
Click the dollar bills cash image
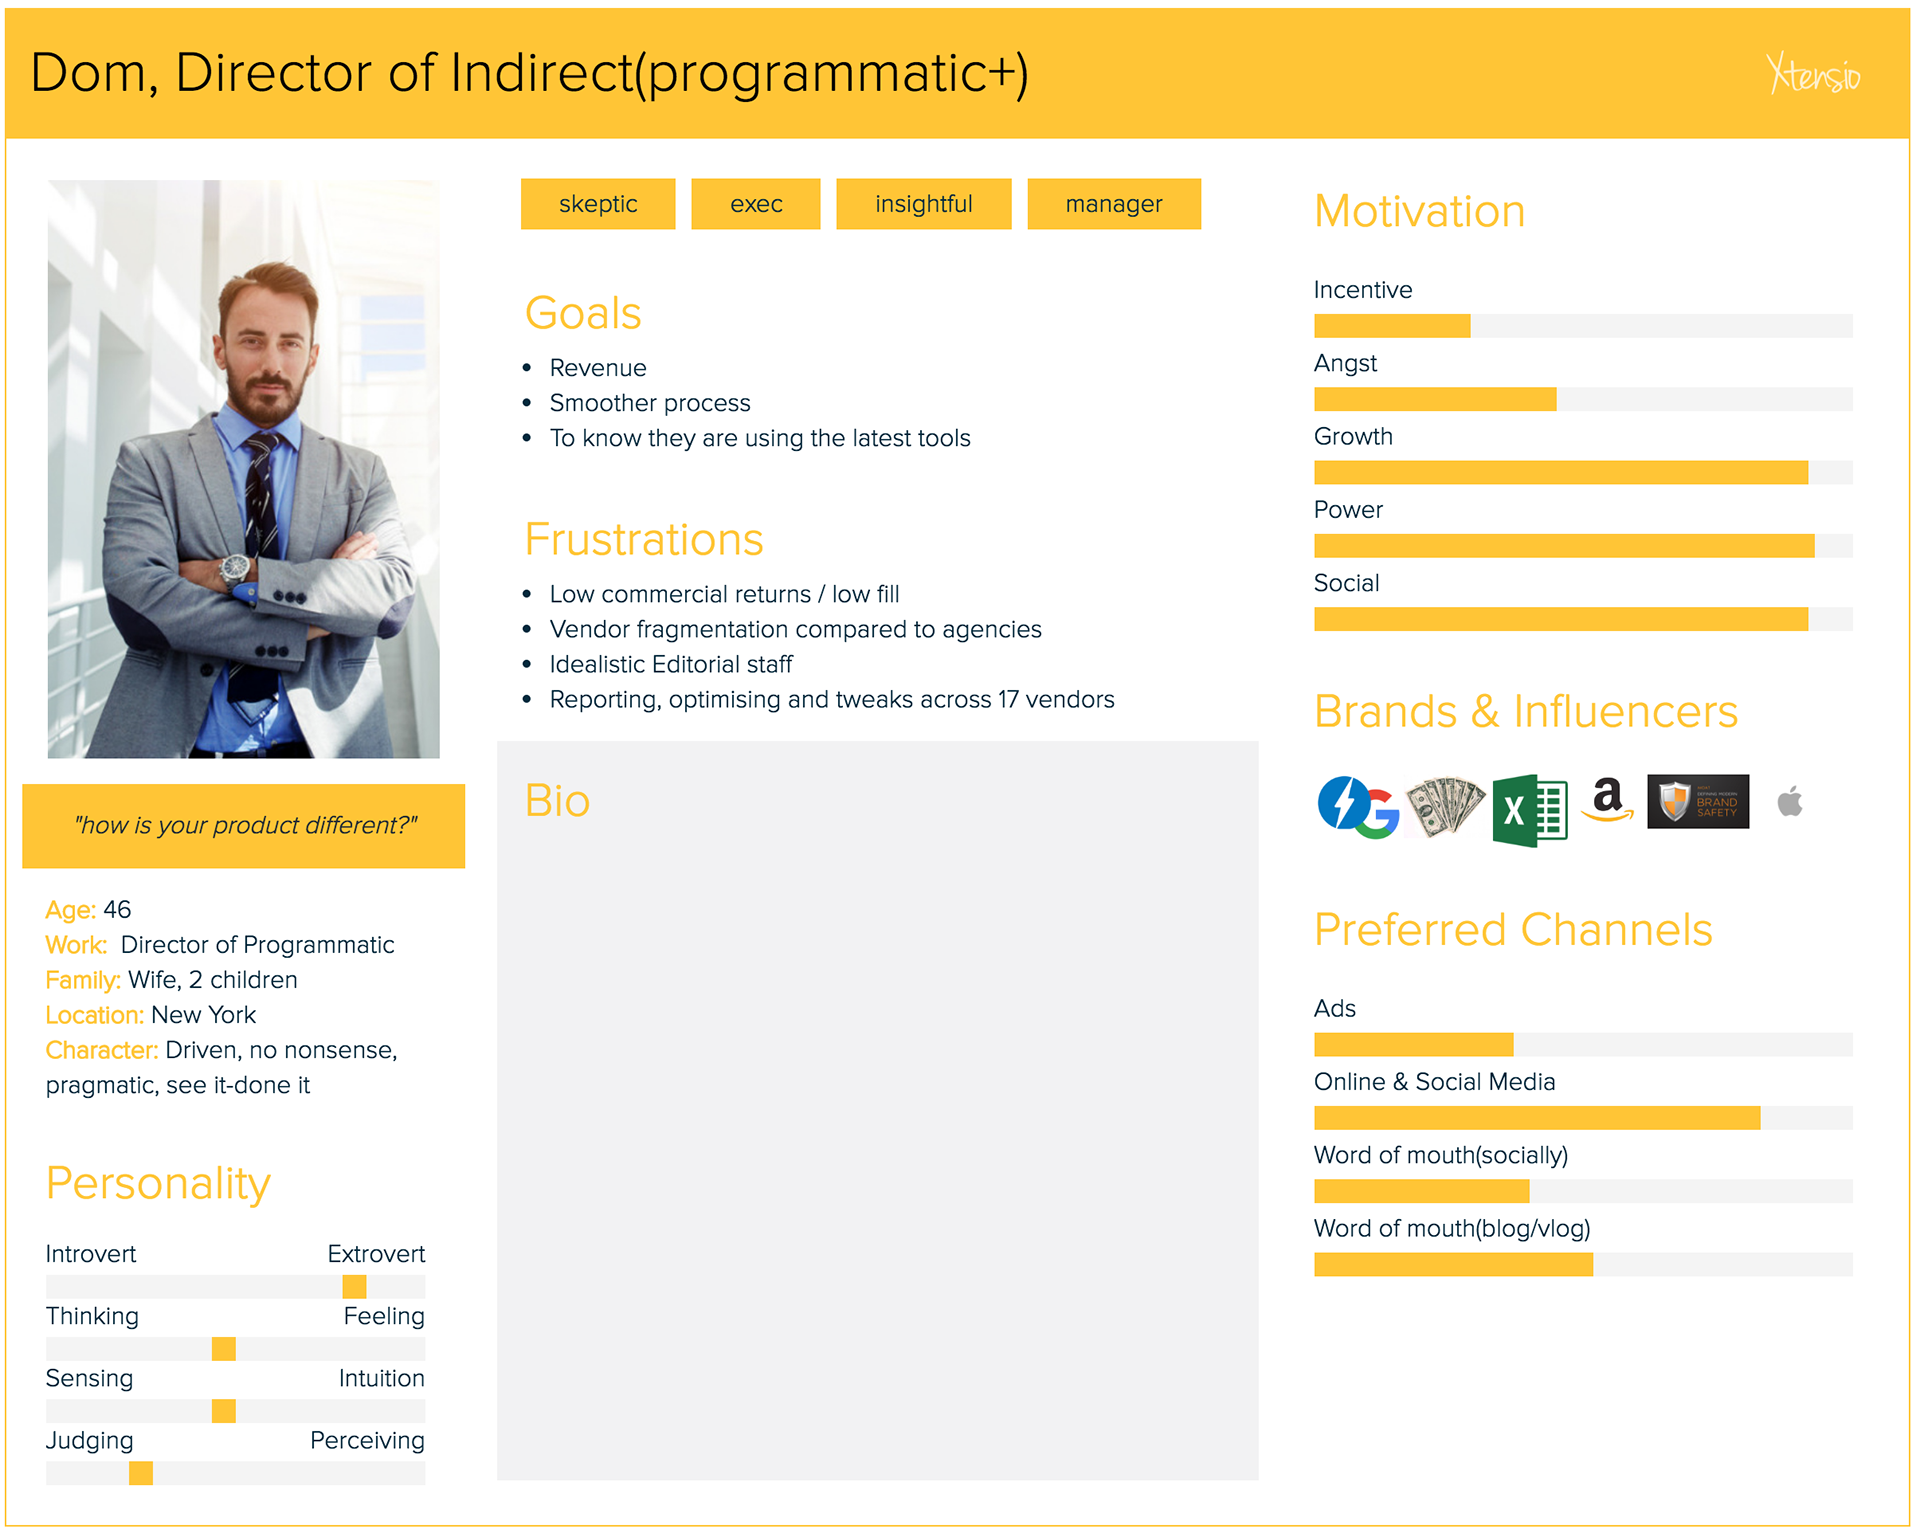coord(1445,805)
